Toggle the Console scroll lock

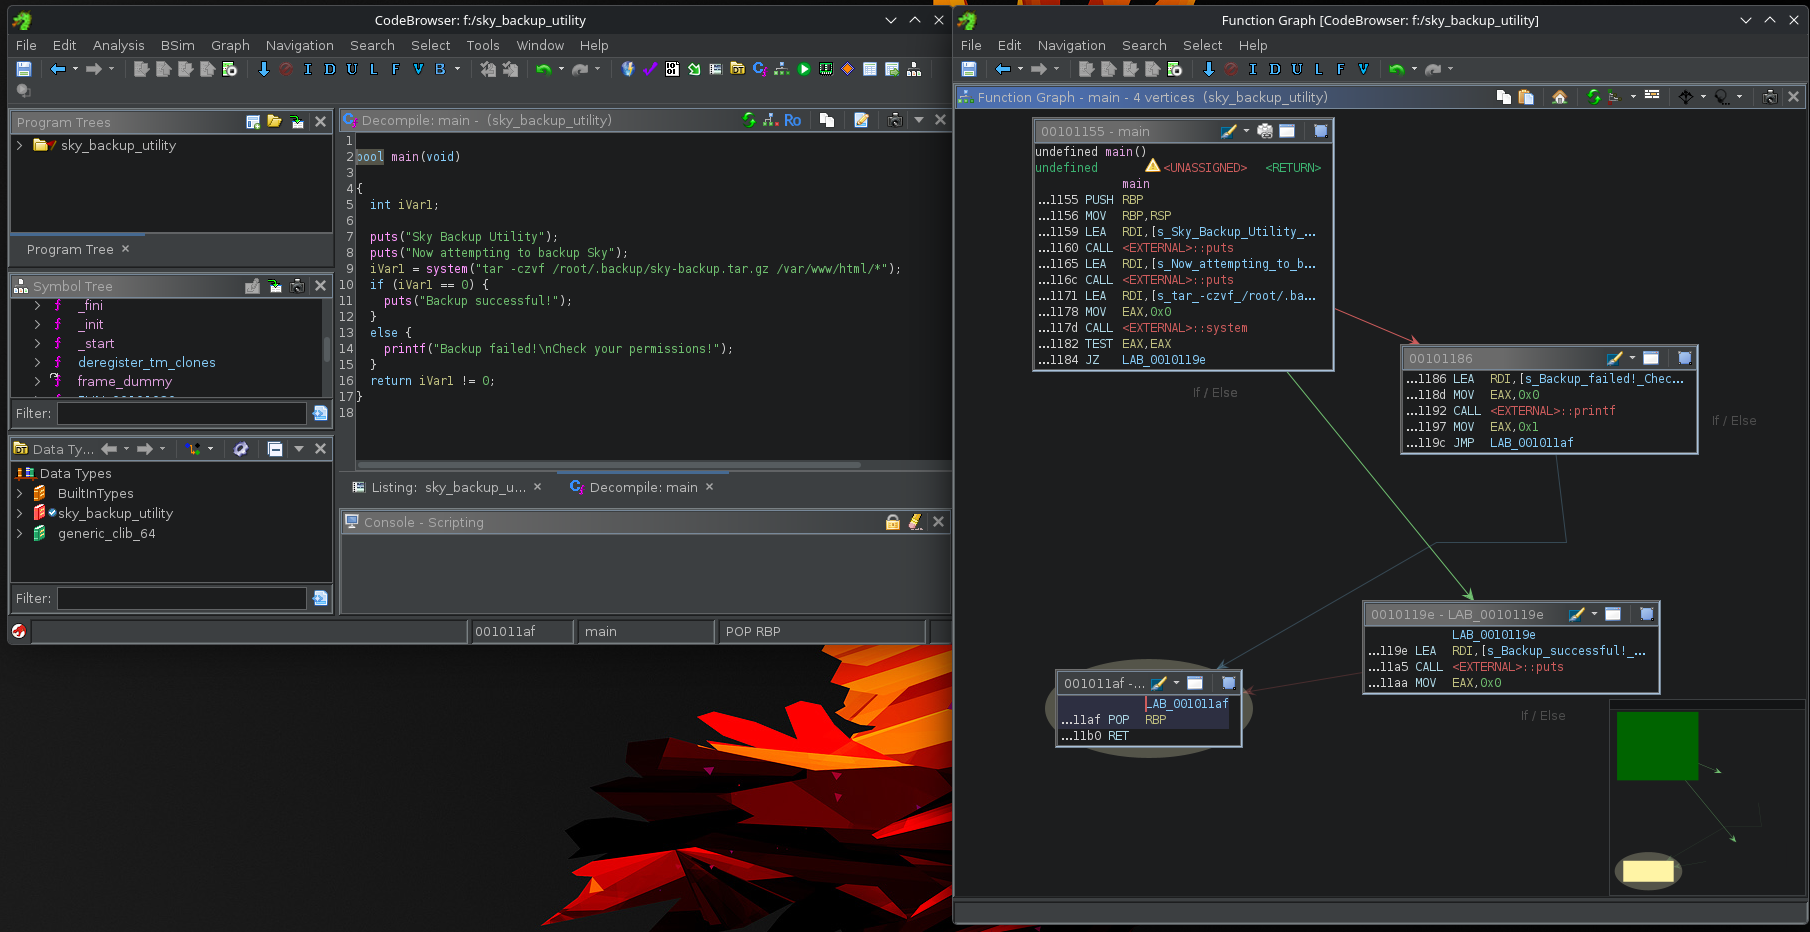(x=892, y=522)
